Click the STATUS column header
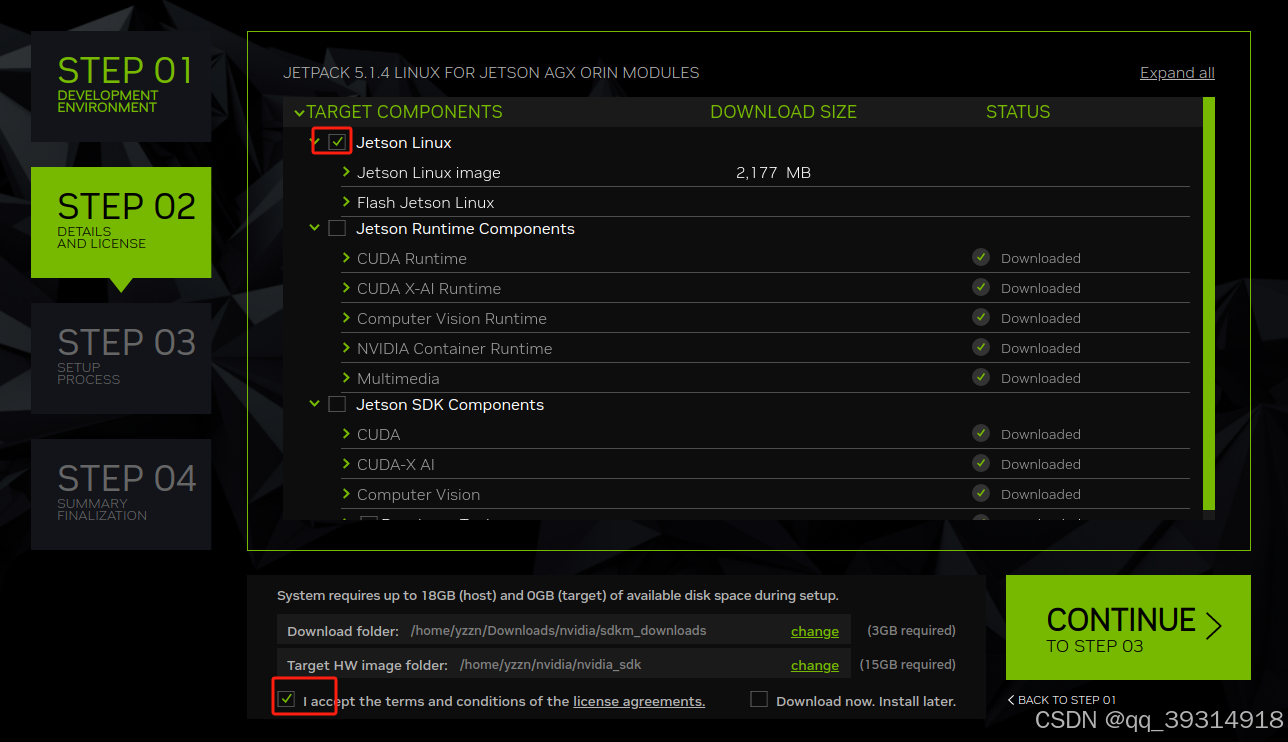This screenshot has width=1288, height=742. coord(1018,112)
